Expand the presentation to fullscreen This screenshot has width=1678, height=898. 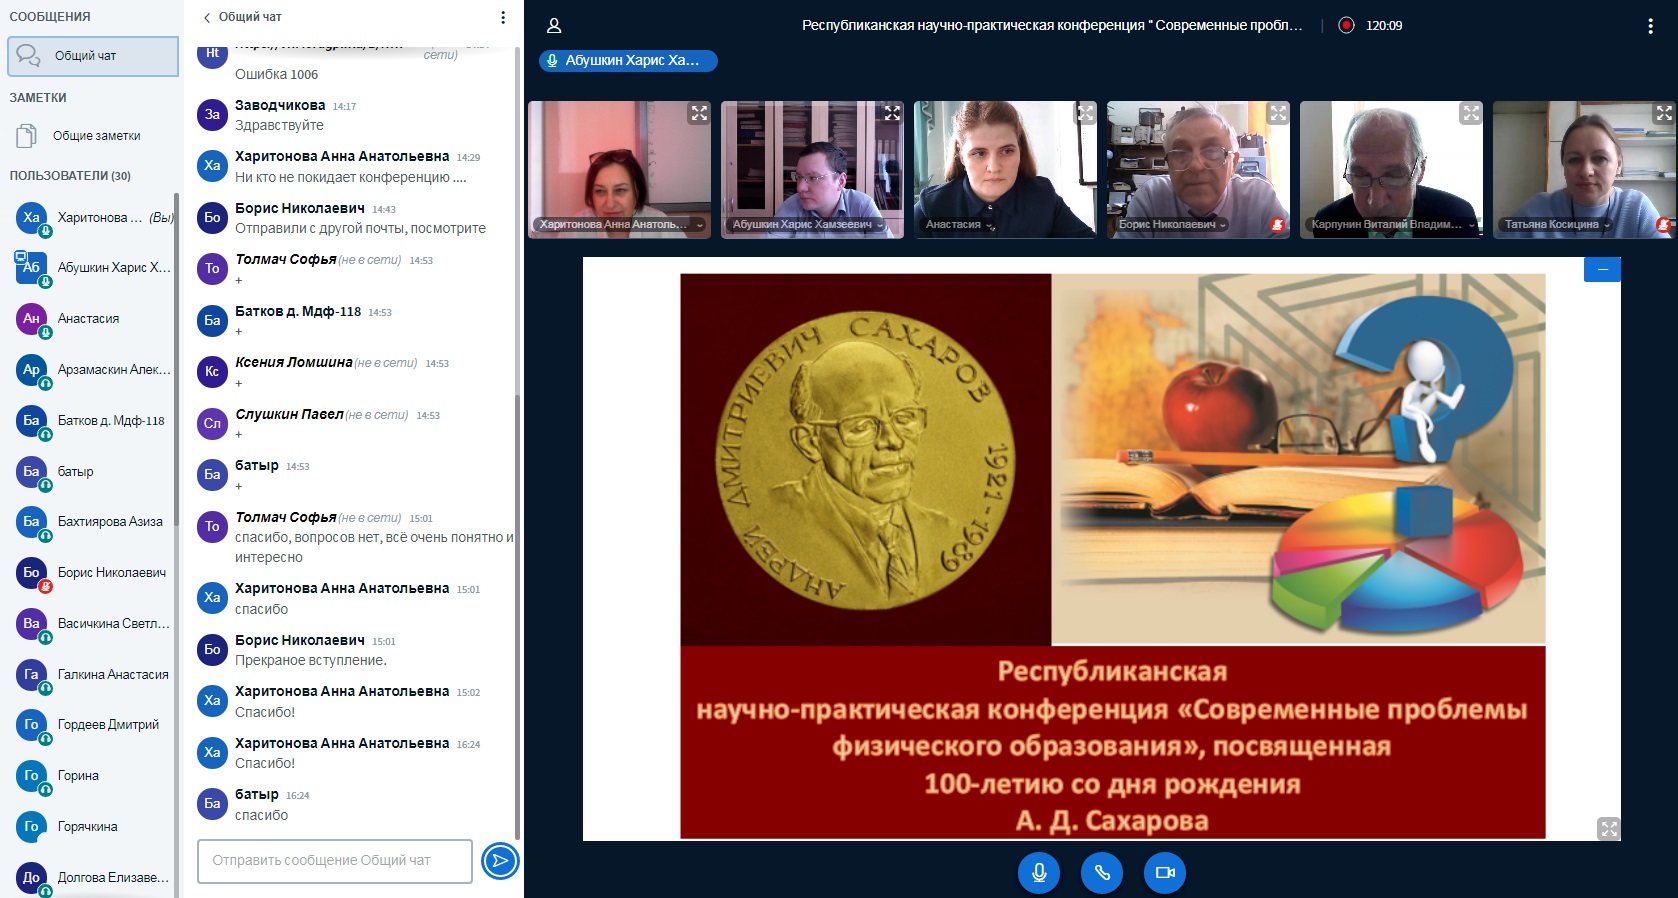coord(1608,828)
